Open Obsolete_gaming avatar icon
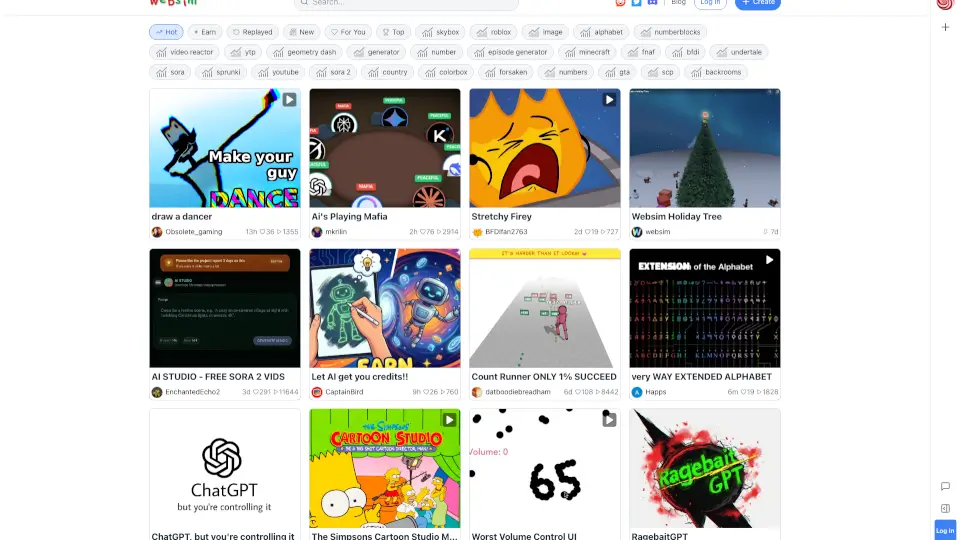Viewport: 960px width, 540px height. coord(157,232)
